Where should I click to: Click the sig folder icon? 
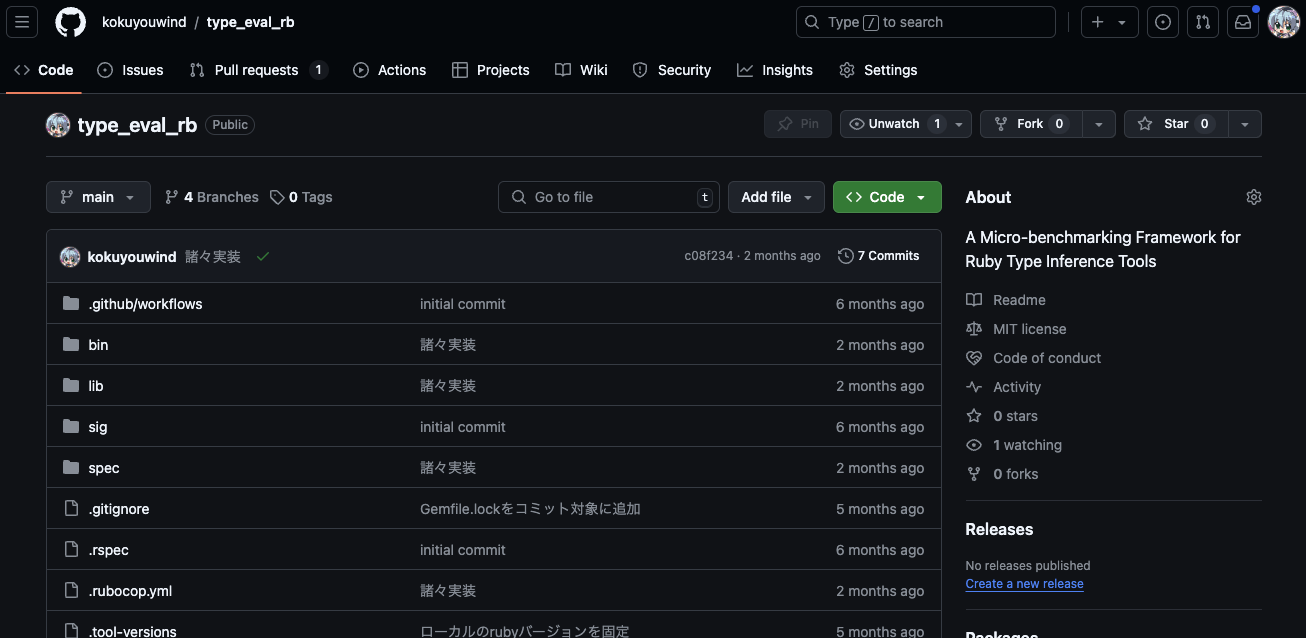click(71, 427)
